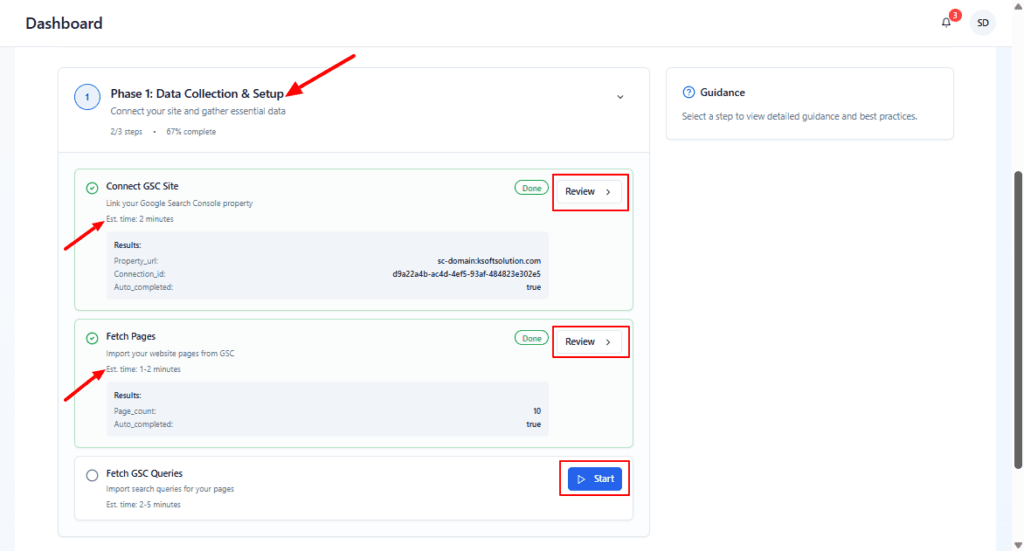Click the Fetch Pages green checkmark icon

92,338
